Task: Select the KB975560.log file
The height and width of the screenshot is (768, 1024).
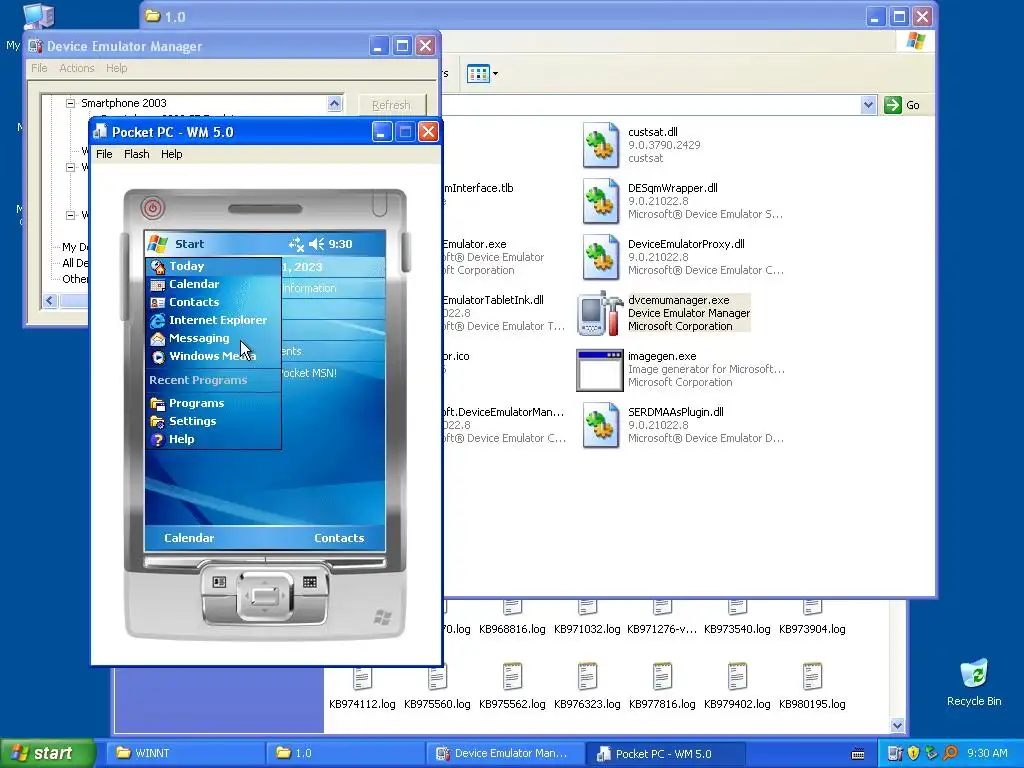Action: [437, 687]
